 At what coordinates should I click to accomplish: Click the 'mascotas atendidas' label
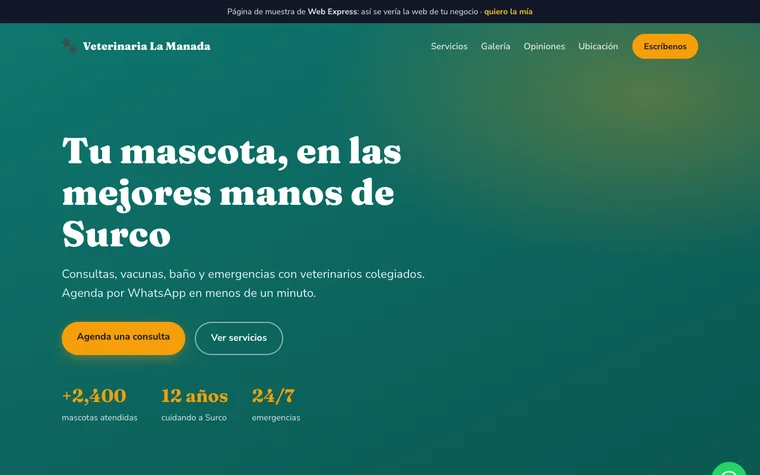[99, 417]
